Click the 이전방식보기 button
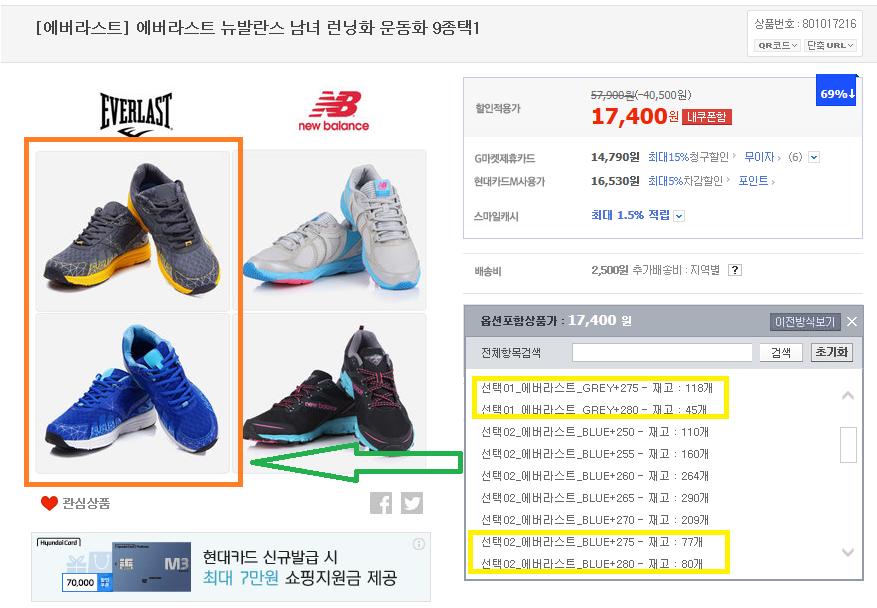 pos(805,322)
